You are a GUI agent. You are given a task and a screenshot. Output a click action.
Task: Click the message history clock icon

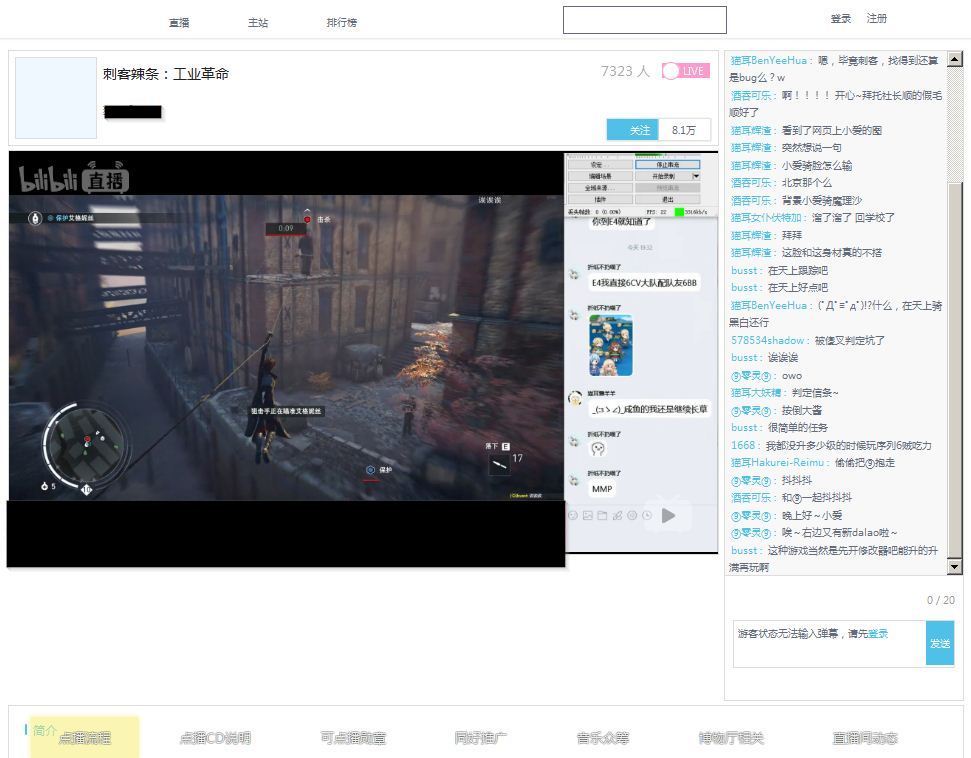point(648,515)
